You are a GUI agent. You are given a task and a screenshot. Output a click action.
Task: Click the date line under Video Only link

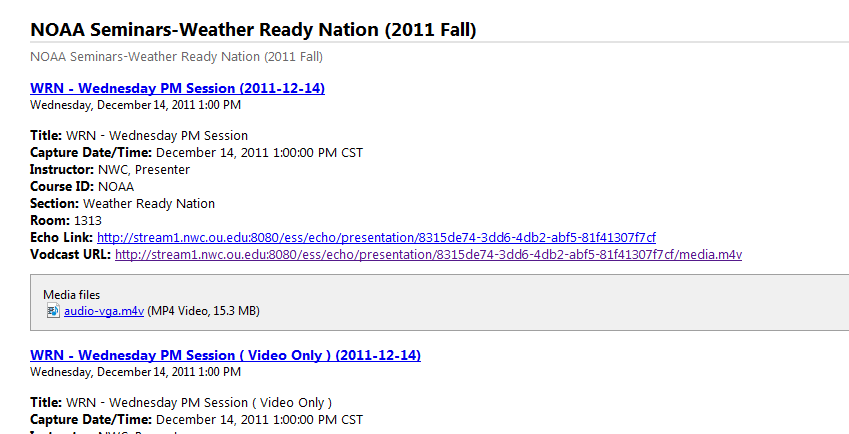[x=135, y=372]
